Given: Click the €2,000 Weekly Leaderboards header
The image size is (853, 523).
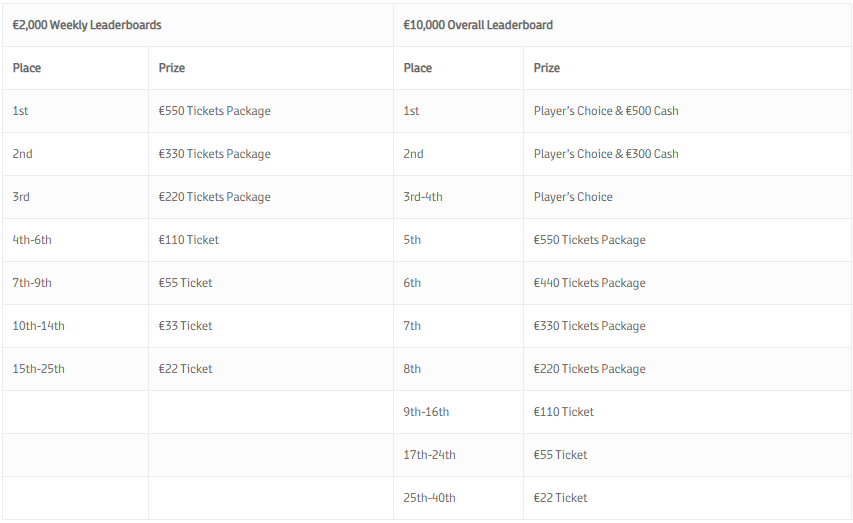Looking at the screenshot, I should [x=87, y=25].
